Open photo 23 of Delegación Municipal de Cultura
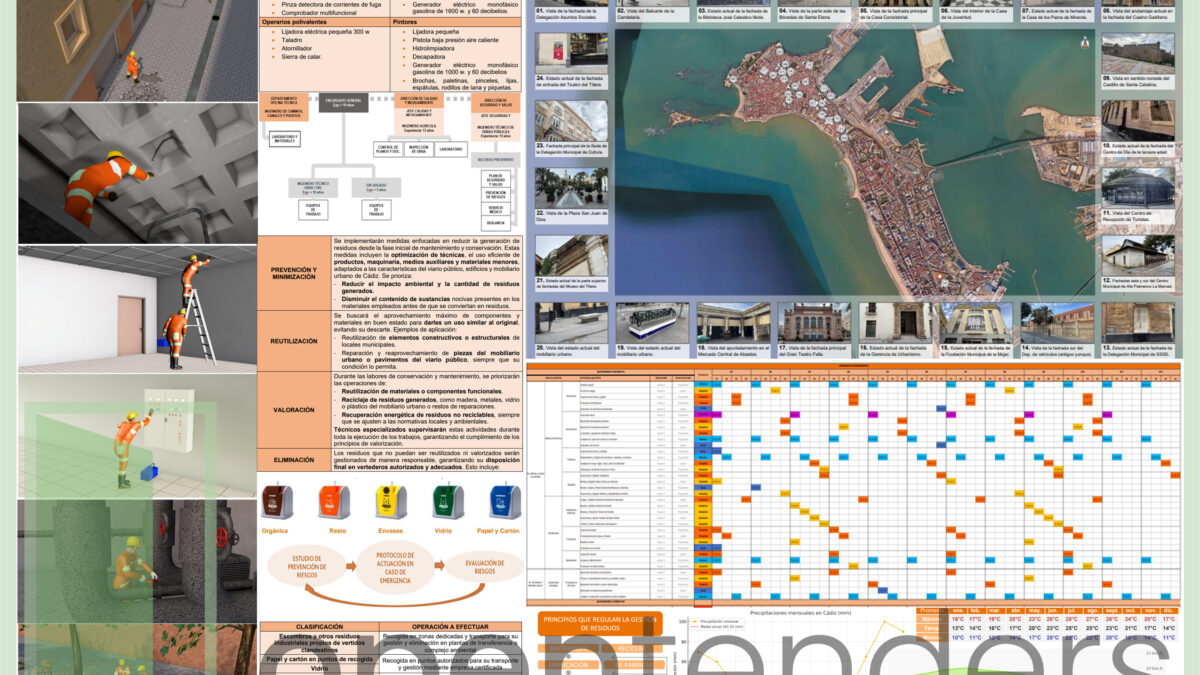This screenshot has width=1200, height=675. pyautogui.click(x=571, y=120)
